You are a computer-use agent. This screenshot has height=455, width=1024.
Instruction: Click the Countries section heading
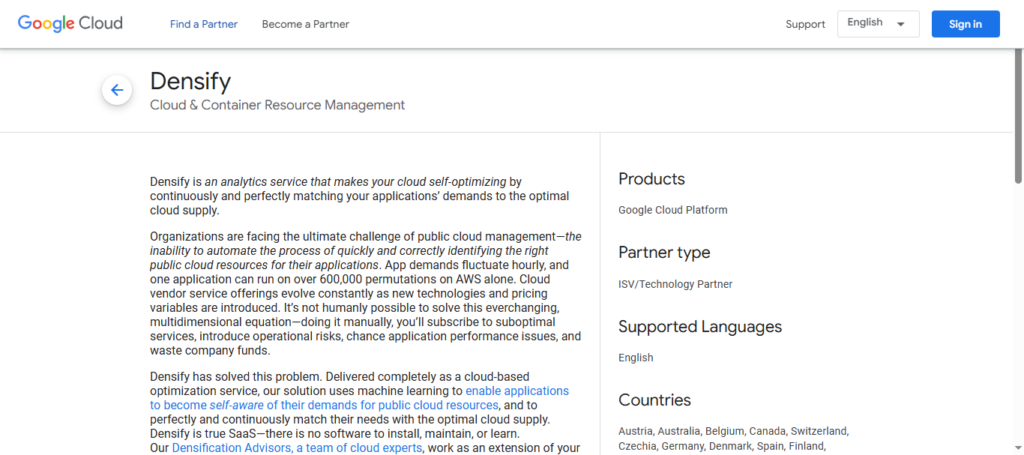(x=654, y=400)
